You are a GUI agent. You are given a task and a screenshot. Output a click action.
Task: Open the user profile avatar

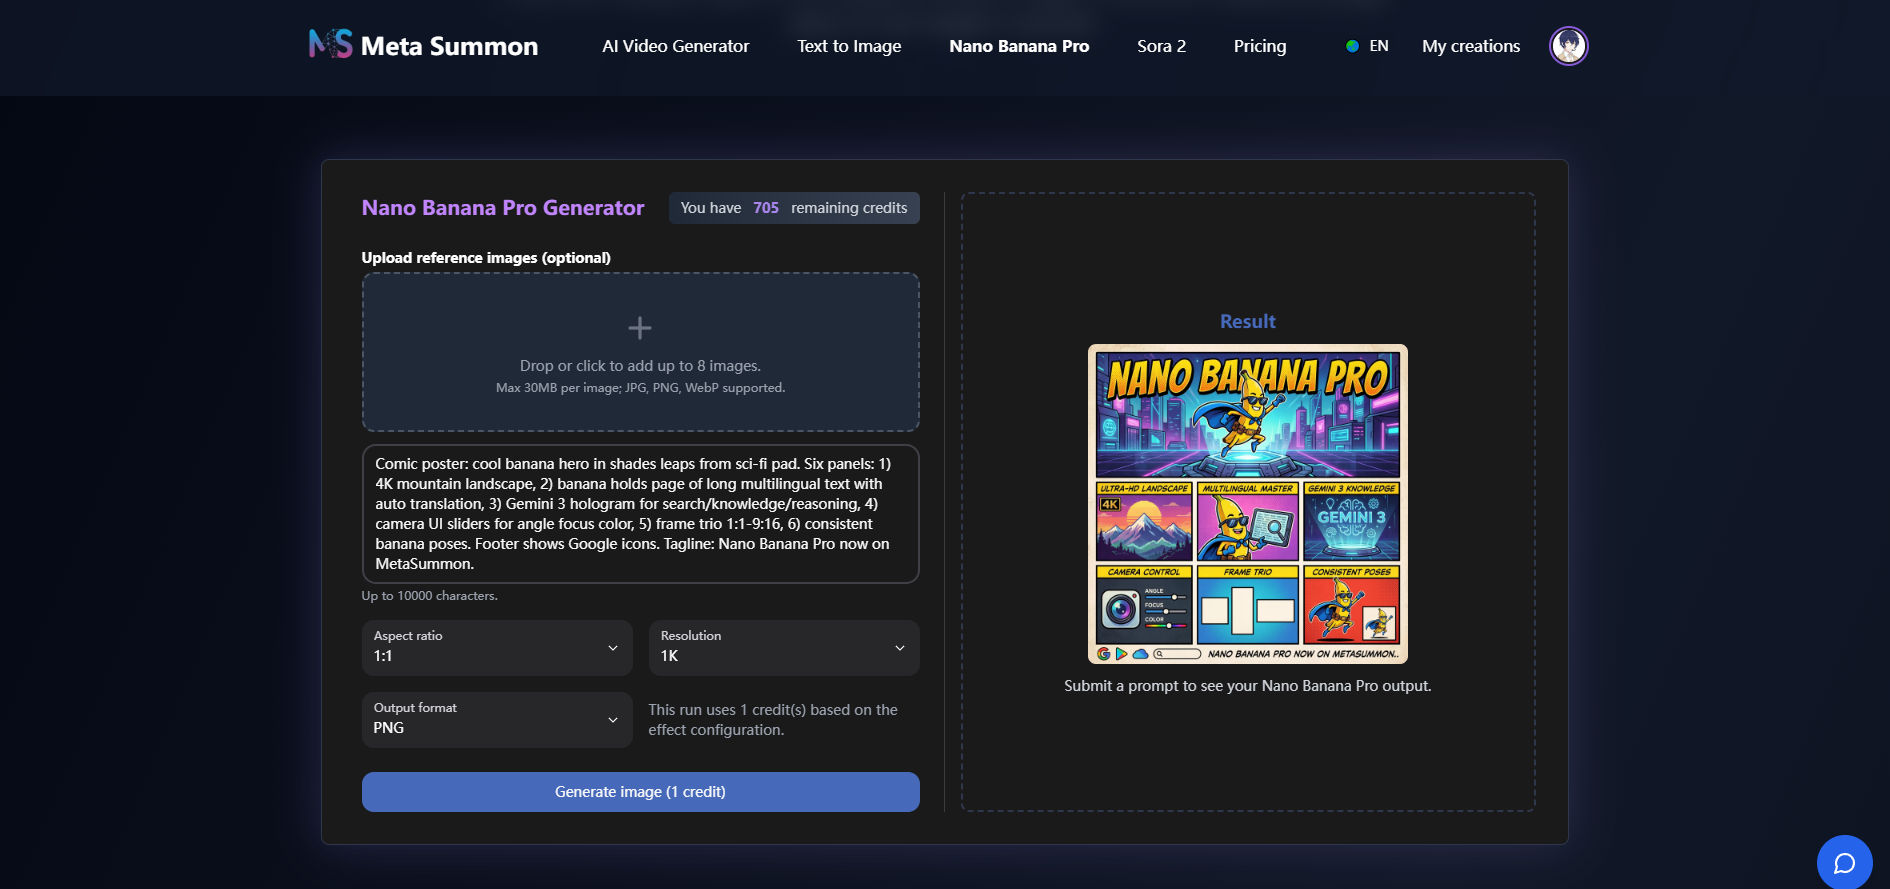coord(1568,46)
